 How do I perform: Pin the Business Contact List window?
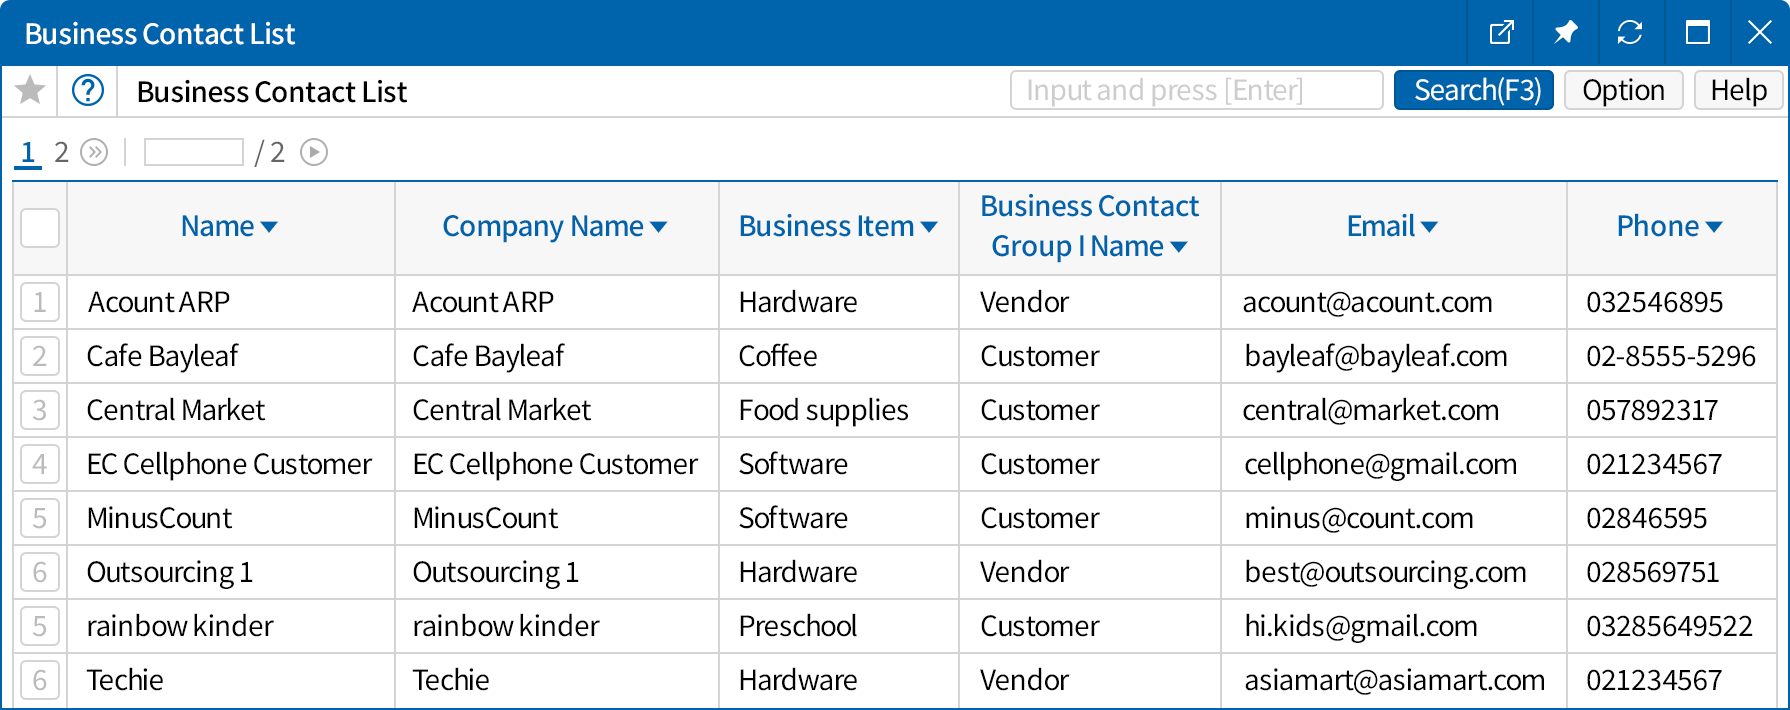[x=1565, y=33]
